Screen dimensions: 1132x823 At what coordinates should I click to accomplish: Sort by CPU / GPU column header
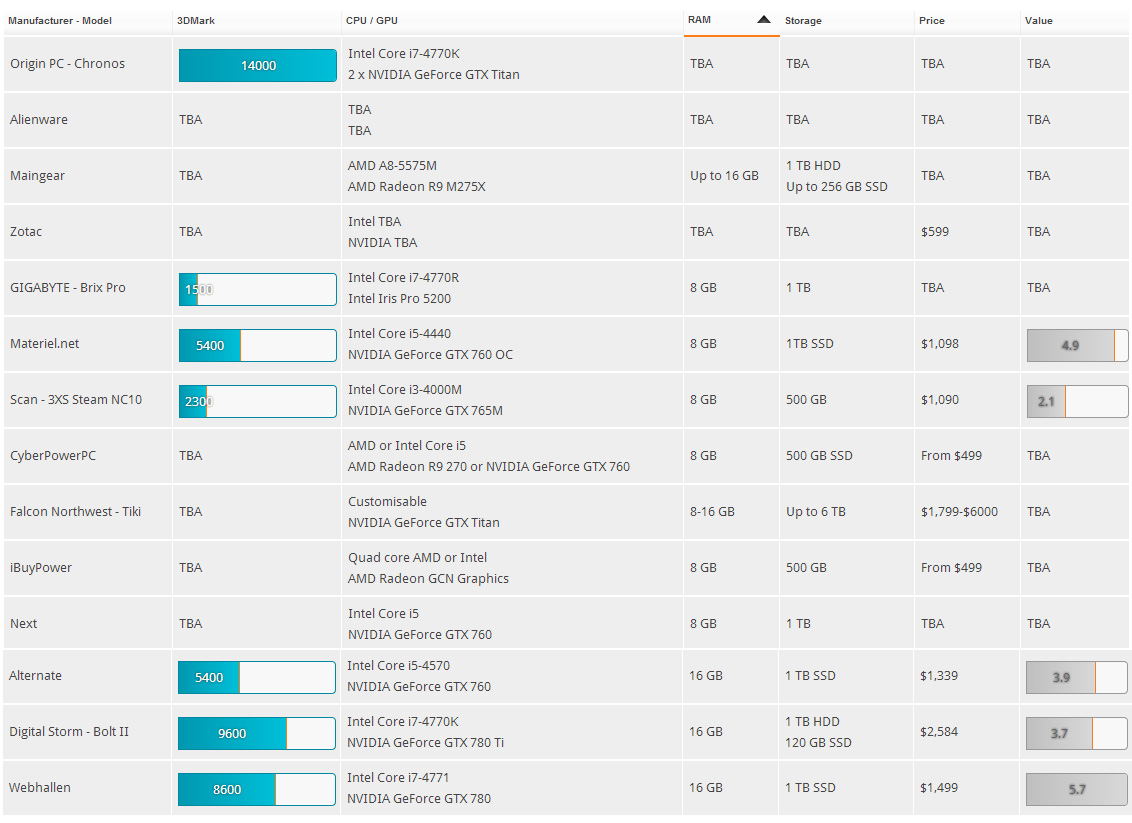[x=372, y=21]
